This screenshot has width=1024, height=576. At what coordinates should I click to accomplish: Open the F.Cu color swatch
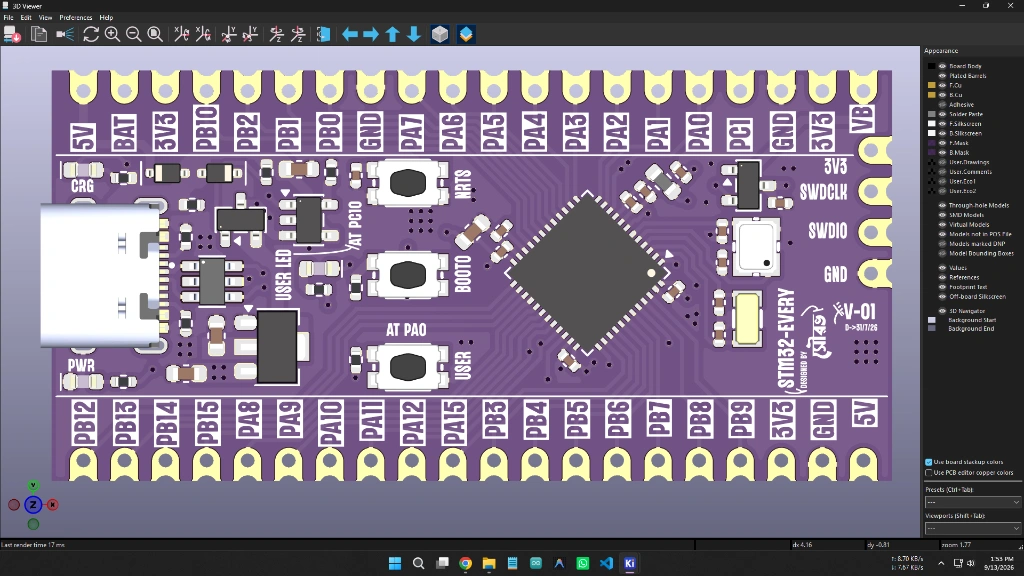pos(932,86)
